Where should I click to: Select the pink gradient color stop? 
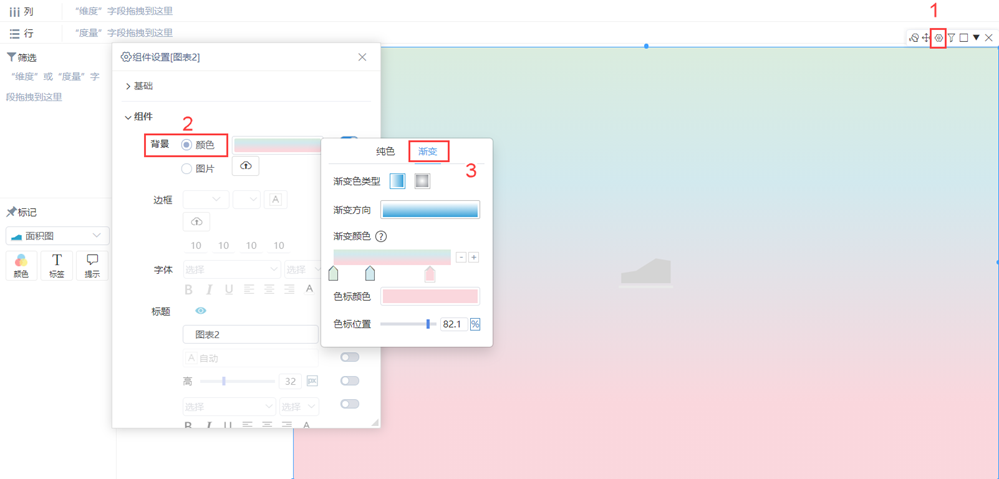coord(430,274)
